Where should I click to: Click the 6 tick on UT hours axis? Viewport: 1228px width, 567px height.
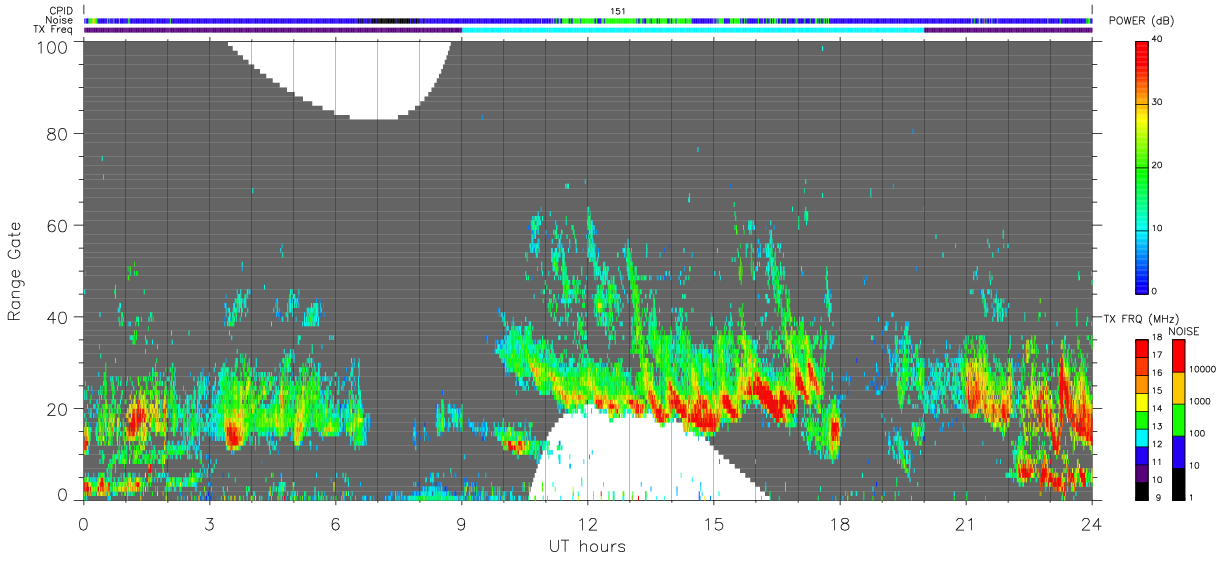coord(335,523)
